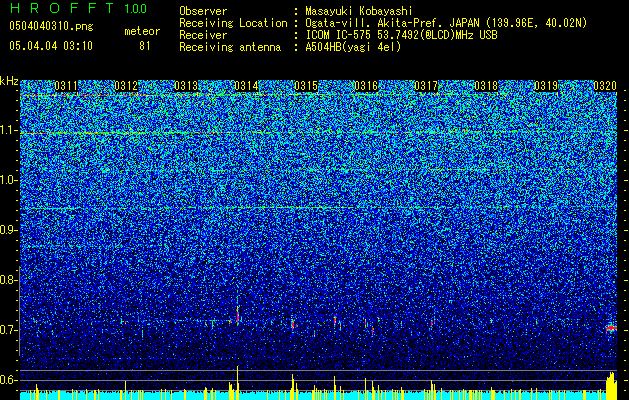Click the 1.1 frequency axis label

pyautogui.click(x=8, y=130)
